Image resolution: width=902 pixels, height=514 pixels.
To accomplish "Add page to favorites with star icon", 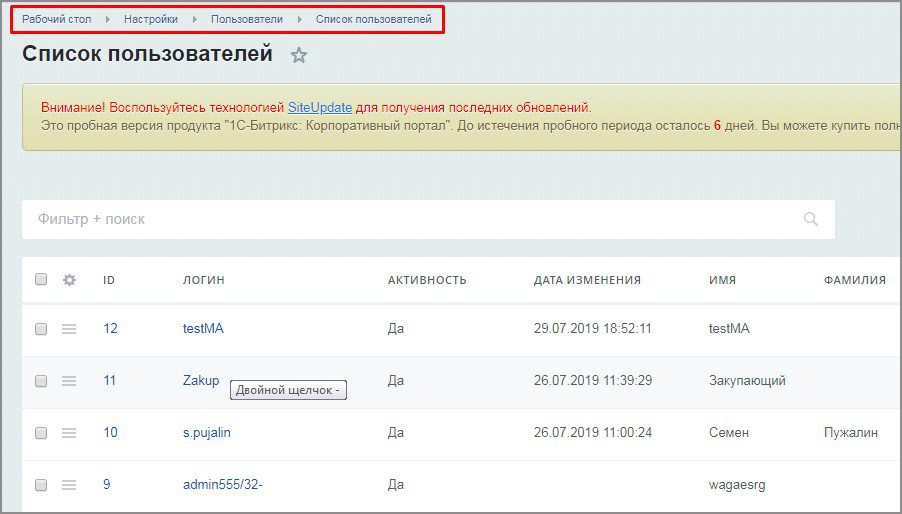I will pyautogui.click(x=298, y=56).
